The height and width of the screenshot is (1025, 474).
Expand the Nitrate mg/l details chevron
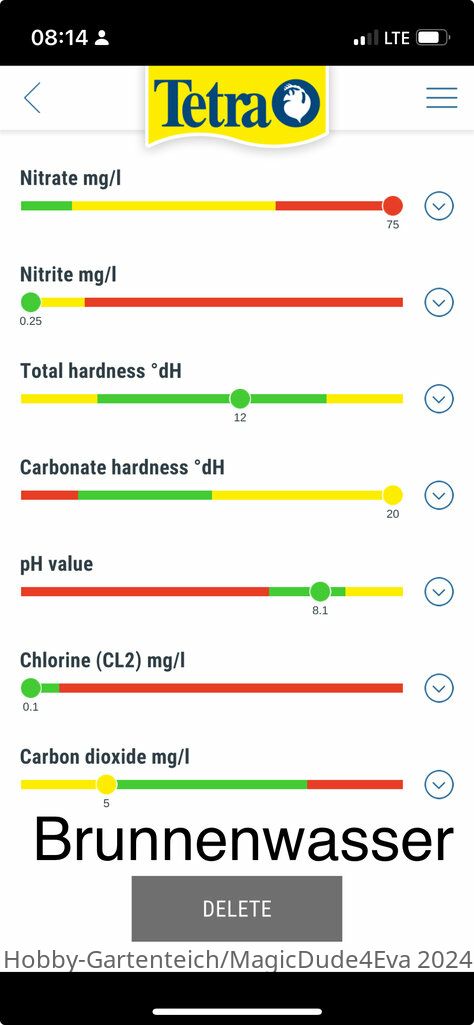(x=439, y=207)
